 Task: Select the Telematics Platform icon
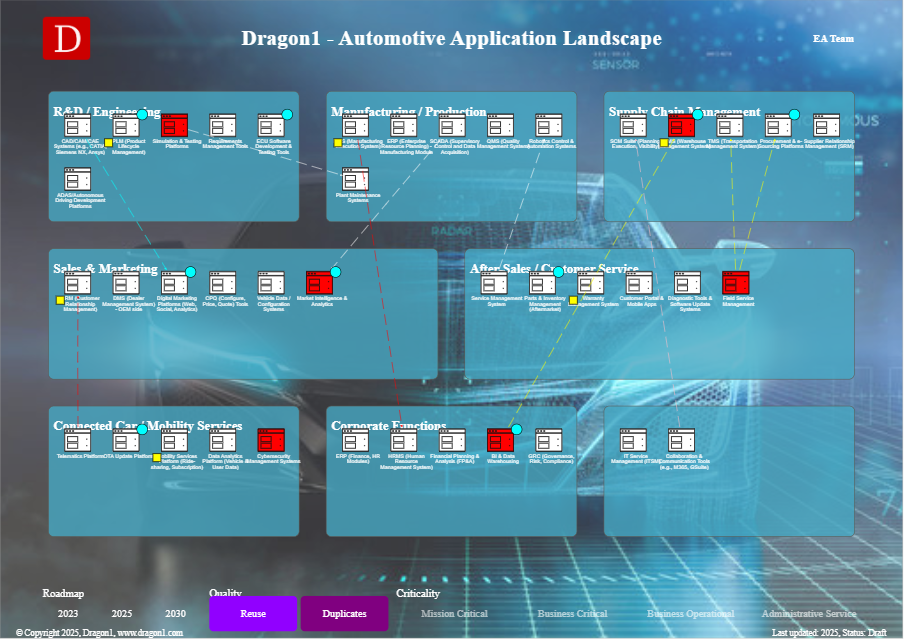(x=78, y=440)
